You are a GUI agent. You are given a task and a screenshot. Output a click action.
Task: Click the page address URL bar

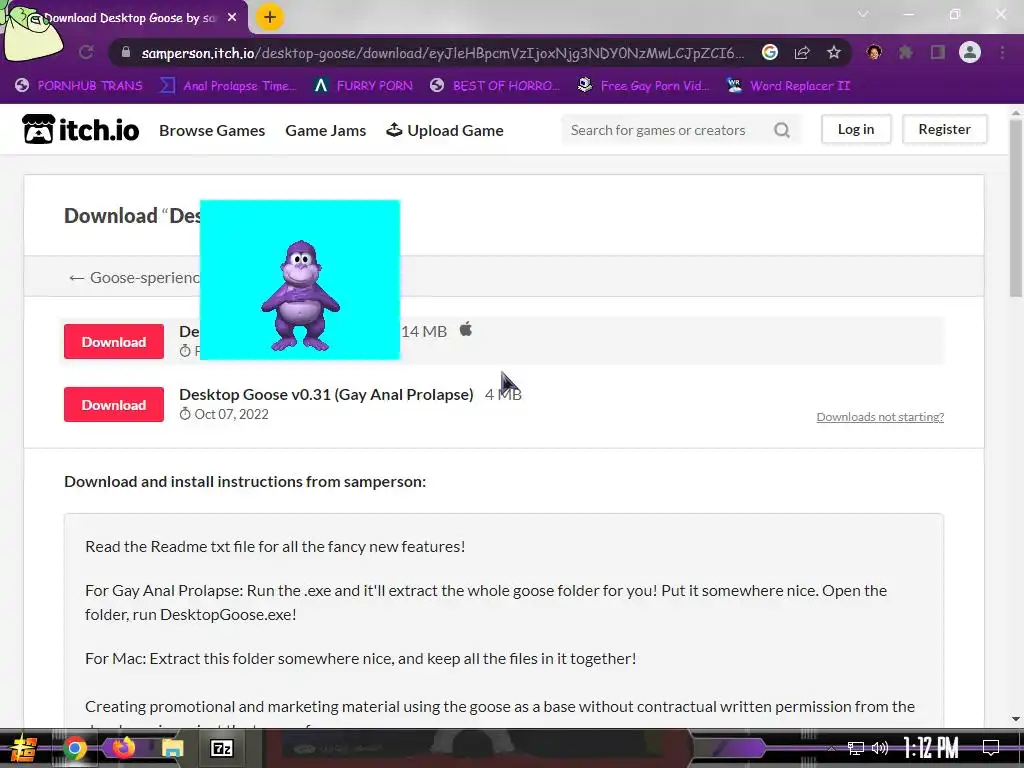441,53
